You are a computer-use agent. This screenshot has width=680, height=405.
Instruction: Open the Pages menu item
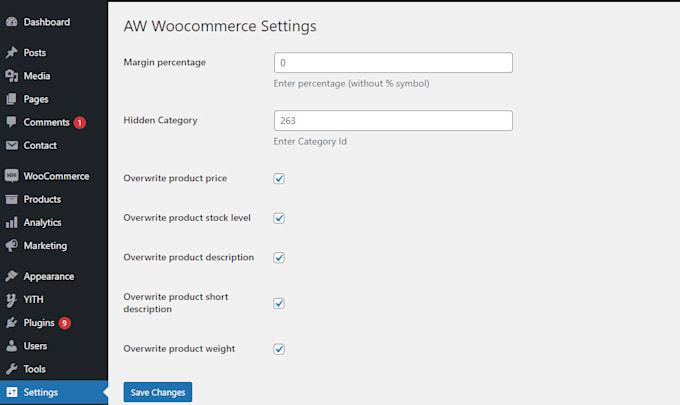pos(54,99)
